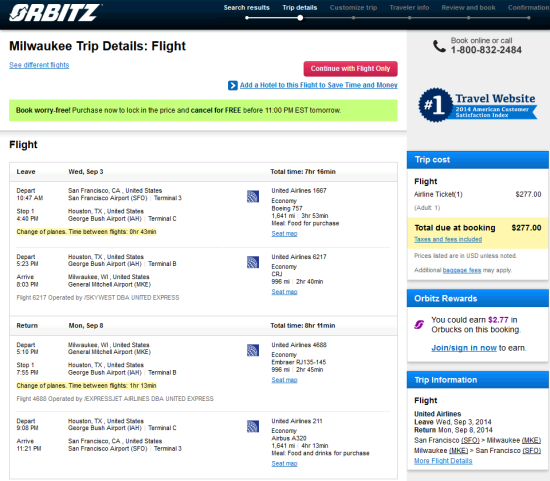Viewport: 550px width, 481px height.
Task: Click Join/sign in now link
Action: point(464,348)
